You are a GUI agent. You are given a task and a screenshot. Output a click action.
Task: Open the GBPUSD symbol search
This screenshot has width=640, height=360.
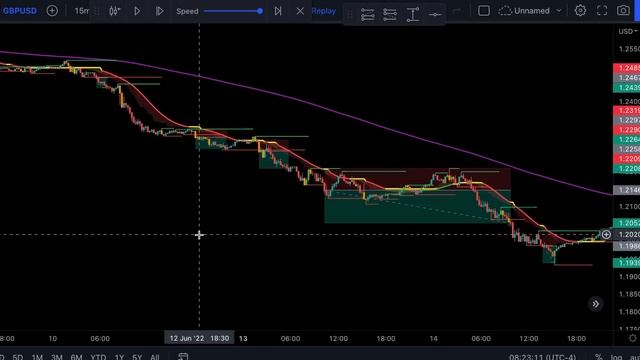(x=19, y=11)
